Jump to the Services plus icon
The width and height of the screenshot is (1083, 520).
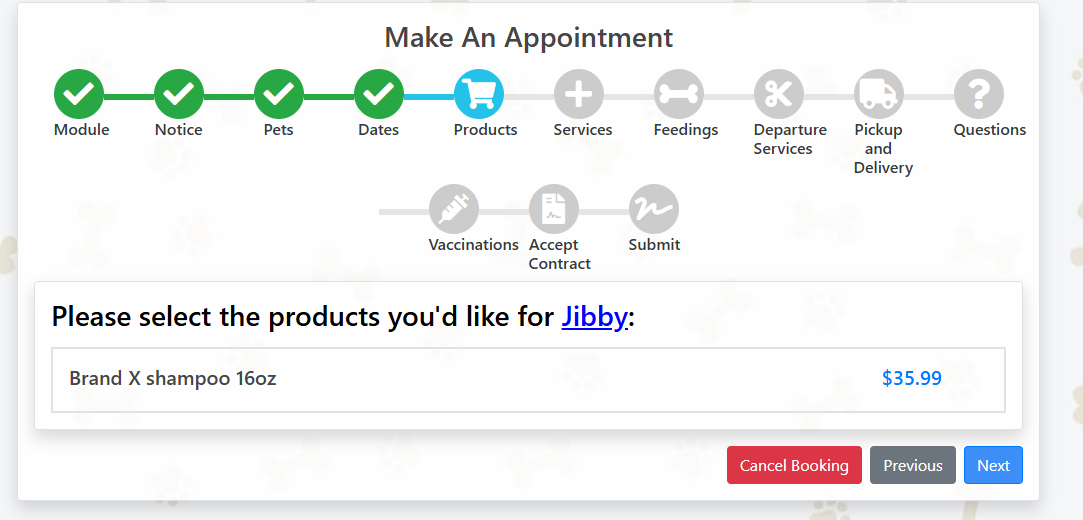[579, 94]
